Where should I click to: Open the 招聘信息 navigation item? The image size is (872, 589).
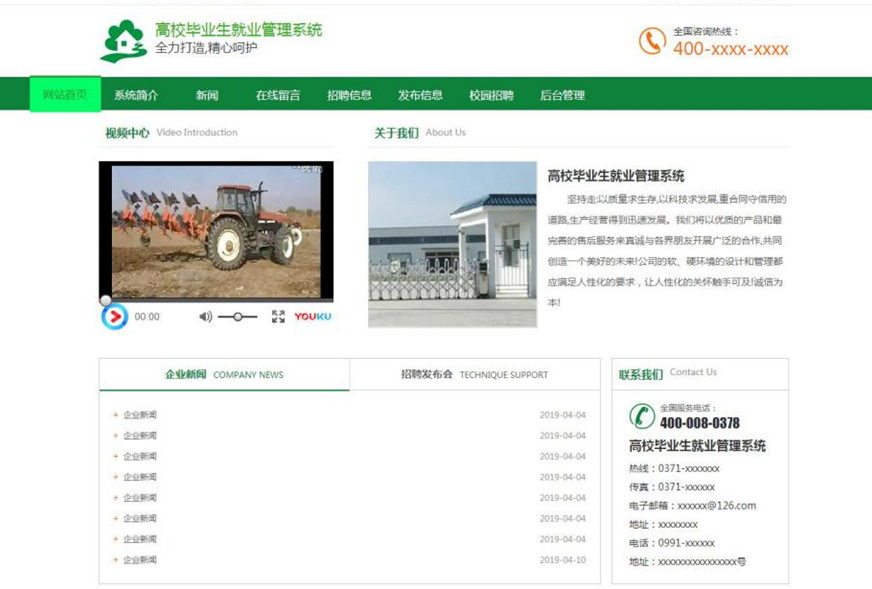click(349, 95)
